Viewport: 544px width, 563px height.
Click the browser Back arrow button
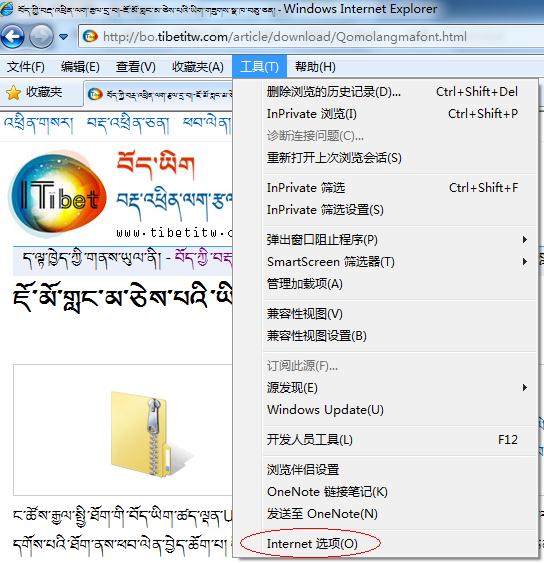pos(13,37)
